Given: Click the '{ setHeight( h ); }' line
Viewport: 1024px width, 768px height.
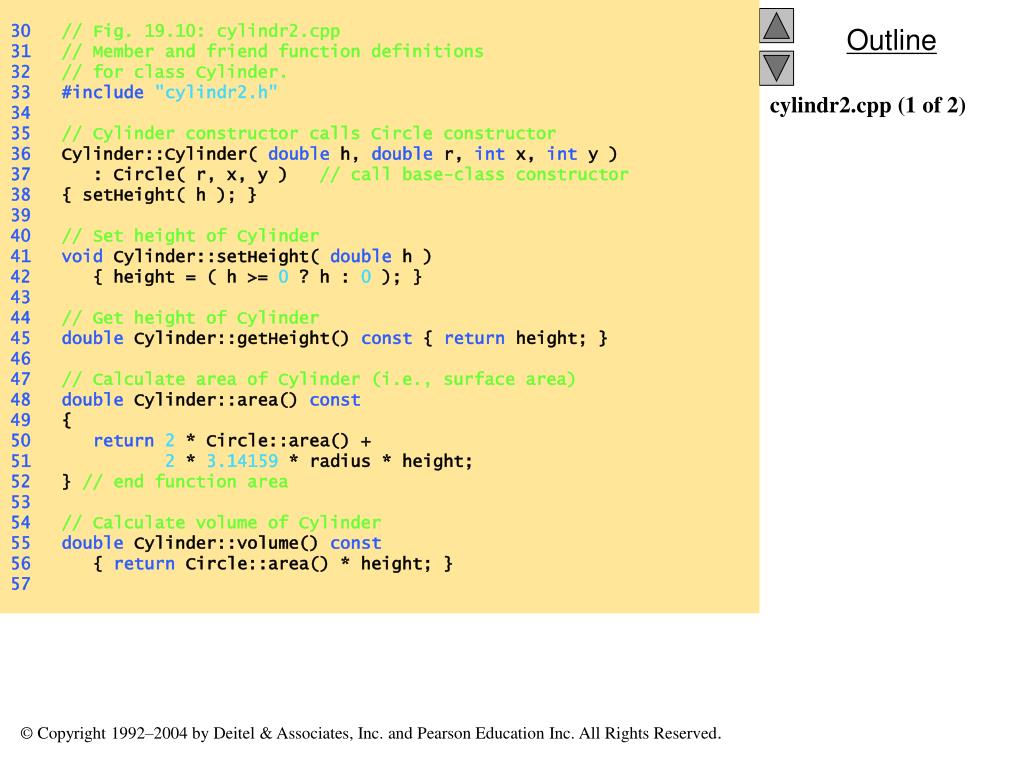Looking at the screenshot, I should (159, 195).
